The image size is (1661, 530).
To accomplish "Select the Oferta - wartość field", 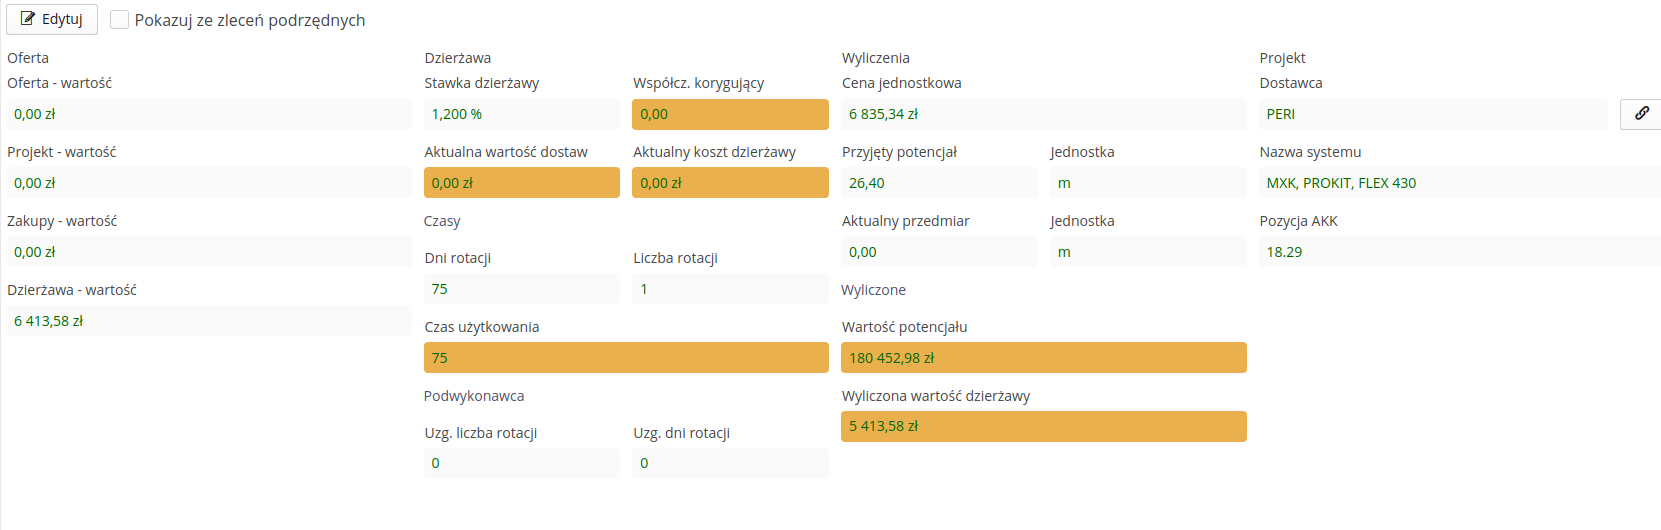I will [x=208, y=114].
